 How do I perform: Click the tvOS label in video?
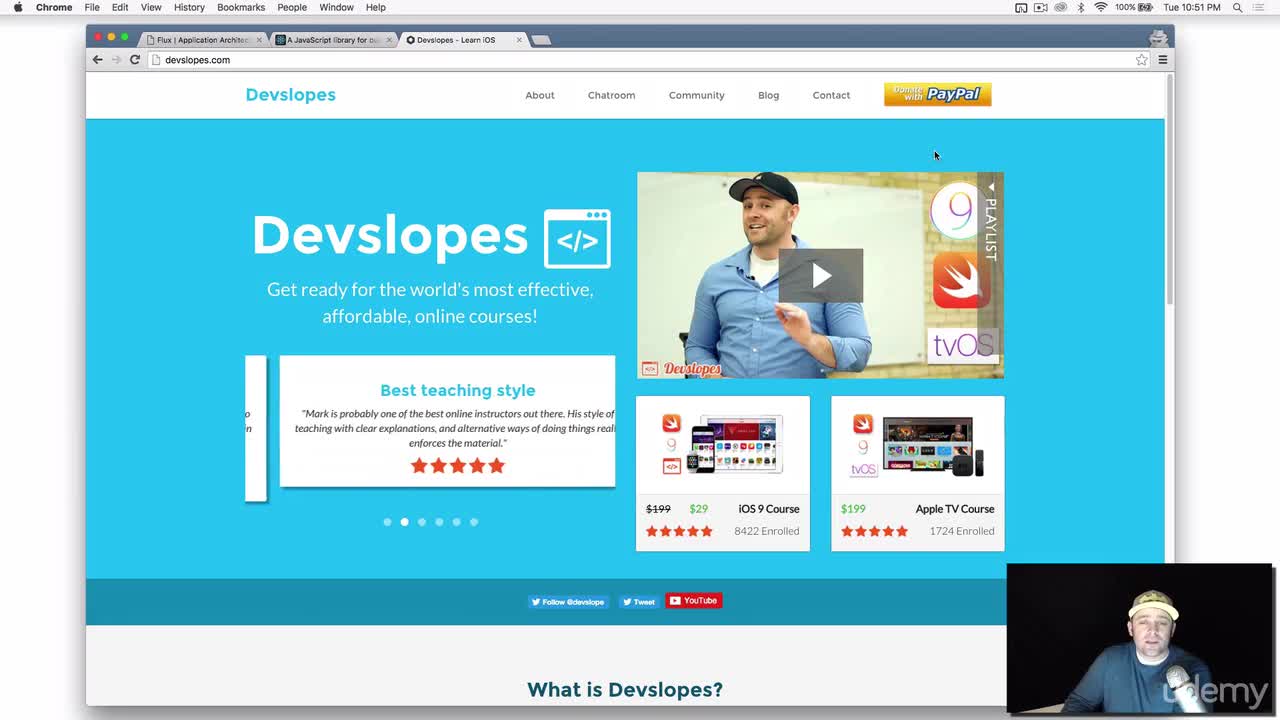962,346
